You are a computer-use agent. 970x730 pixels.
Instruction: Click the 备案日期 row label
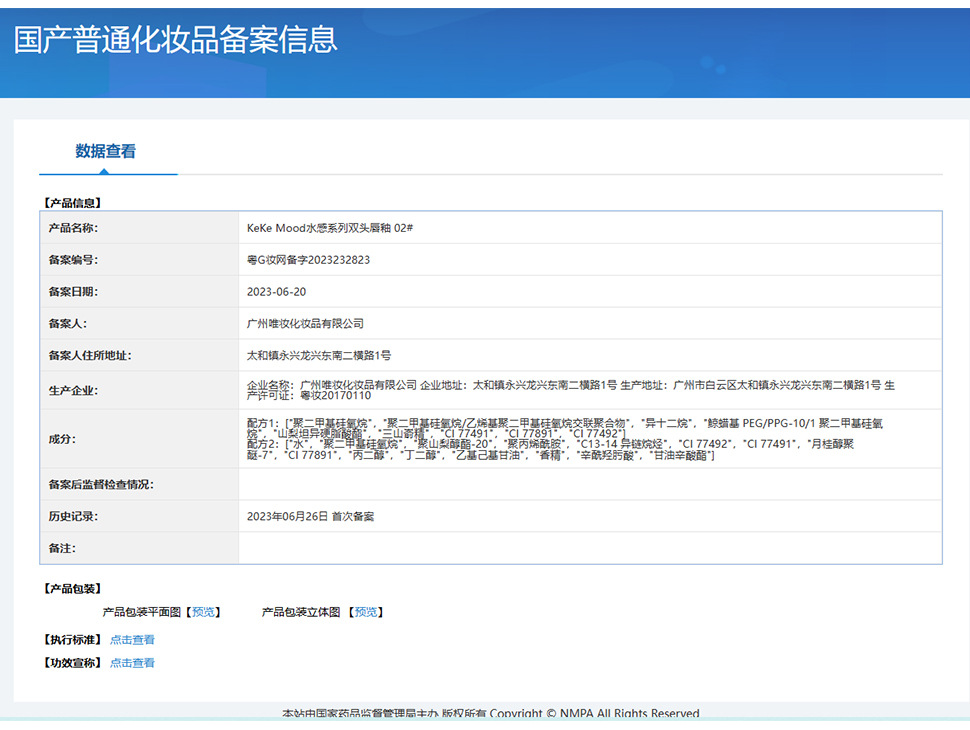coord(73,292)
